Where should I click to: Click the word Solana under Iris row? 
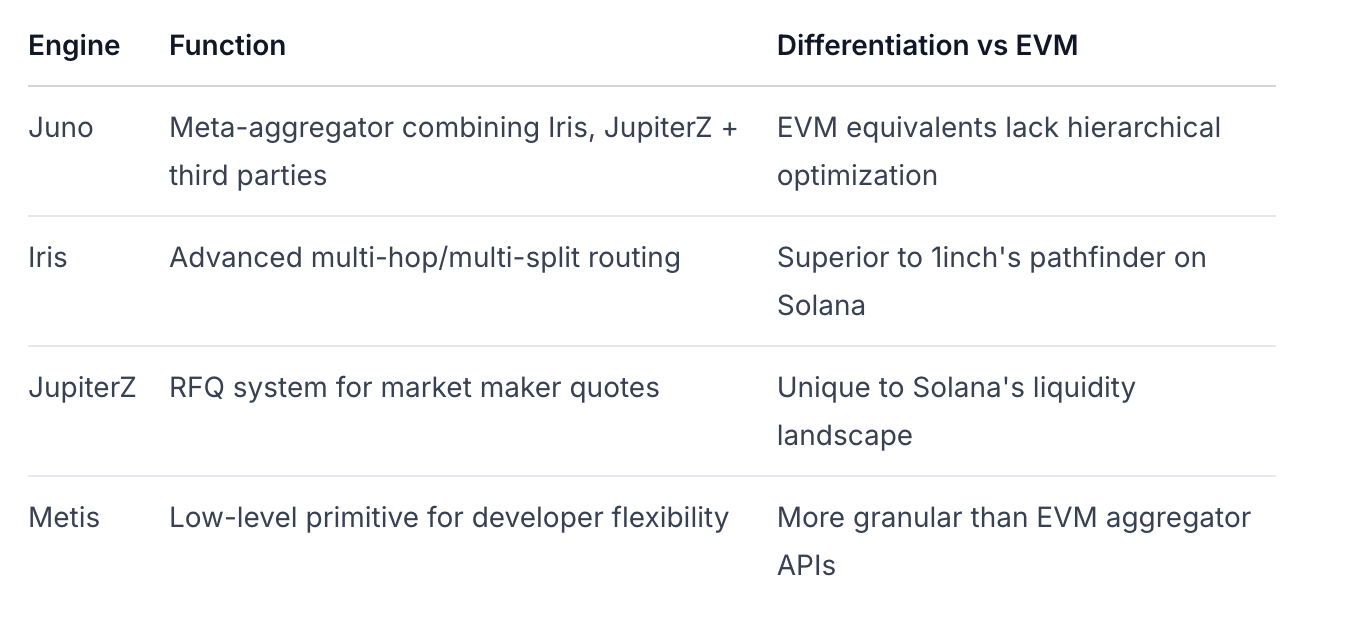point(821,305)
